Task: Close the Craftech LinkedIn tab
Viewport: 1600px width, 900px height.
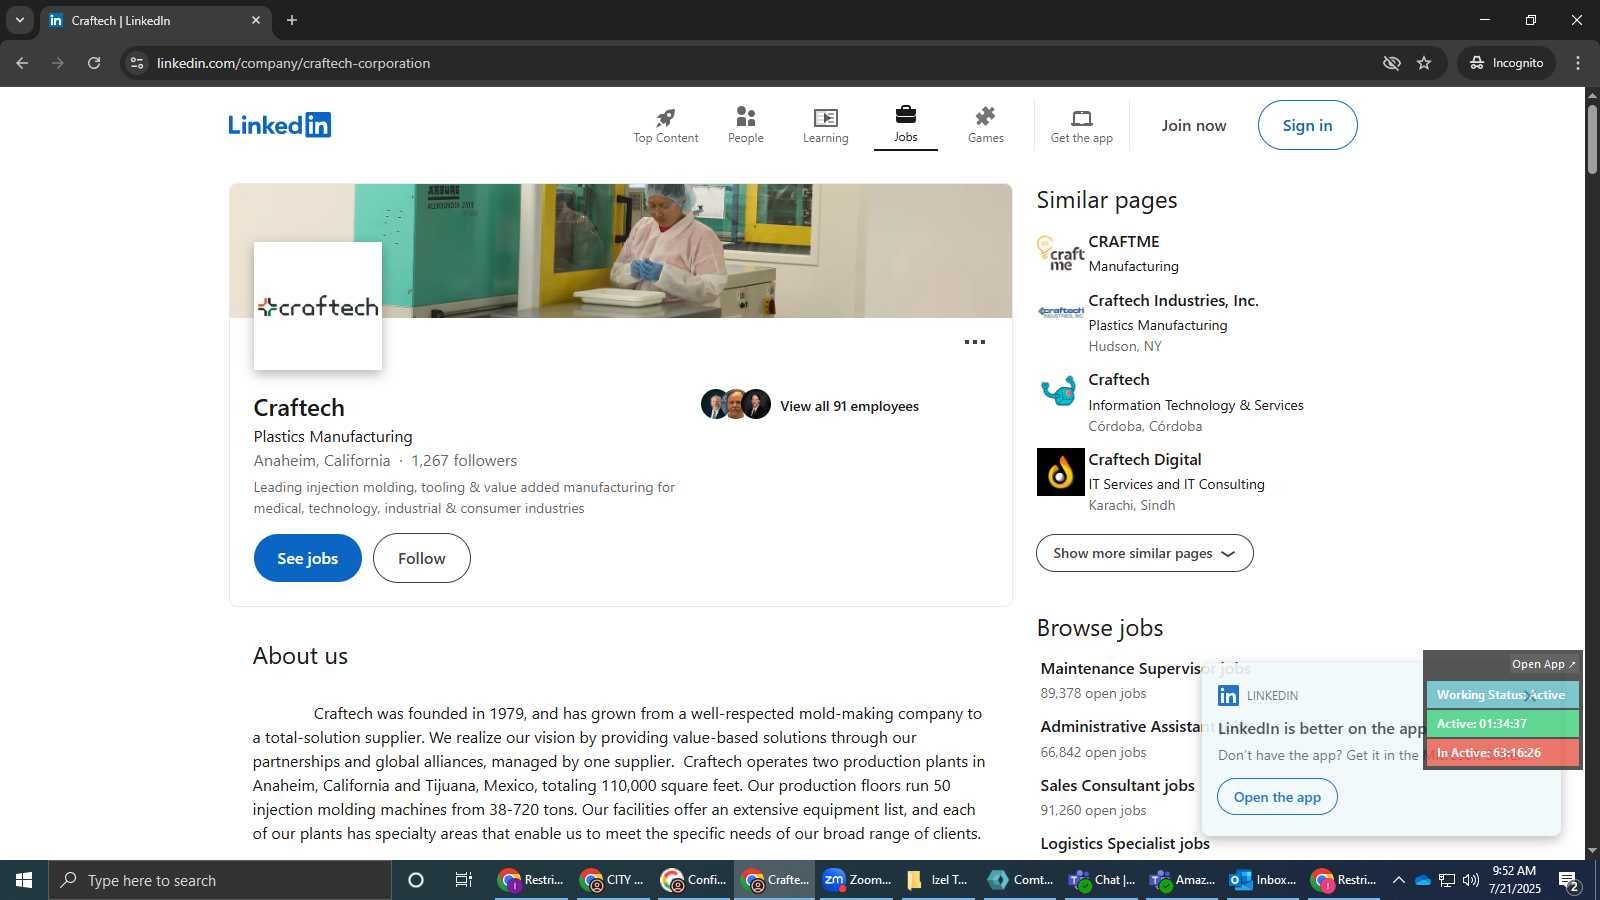Action: (x=255, y=20)
